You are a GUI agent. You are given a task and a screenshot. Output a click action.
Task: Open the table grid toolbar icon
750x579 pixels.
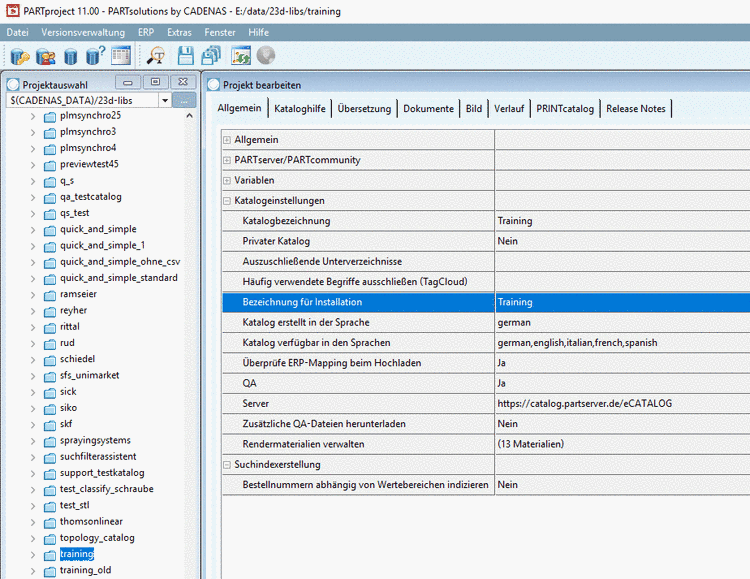pos(121,56)
